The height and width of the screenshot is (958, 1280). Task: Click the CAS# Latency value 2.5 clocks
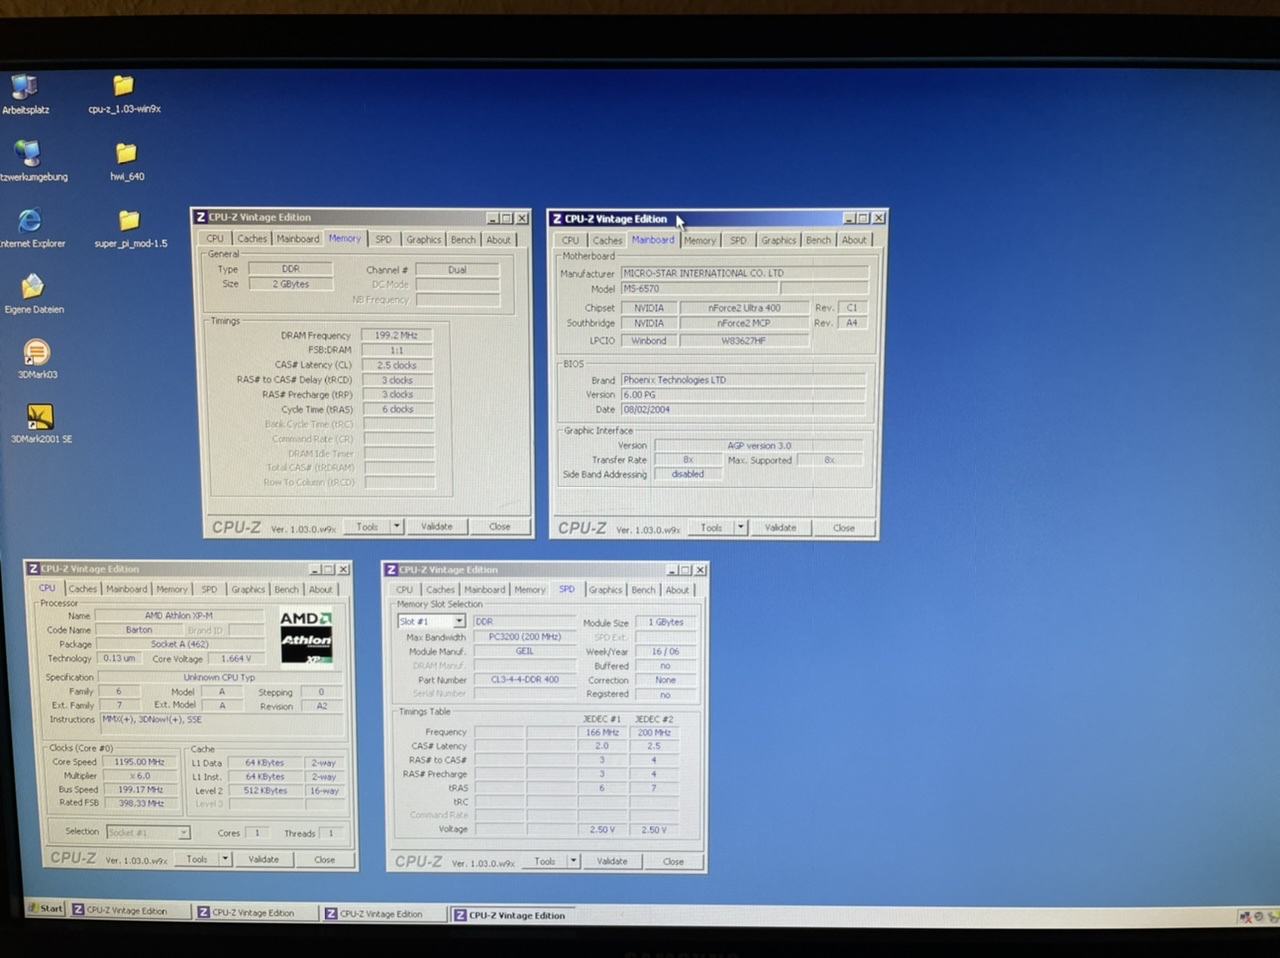397,365
